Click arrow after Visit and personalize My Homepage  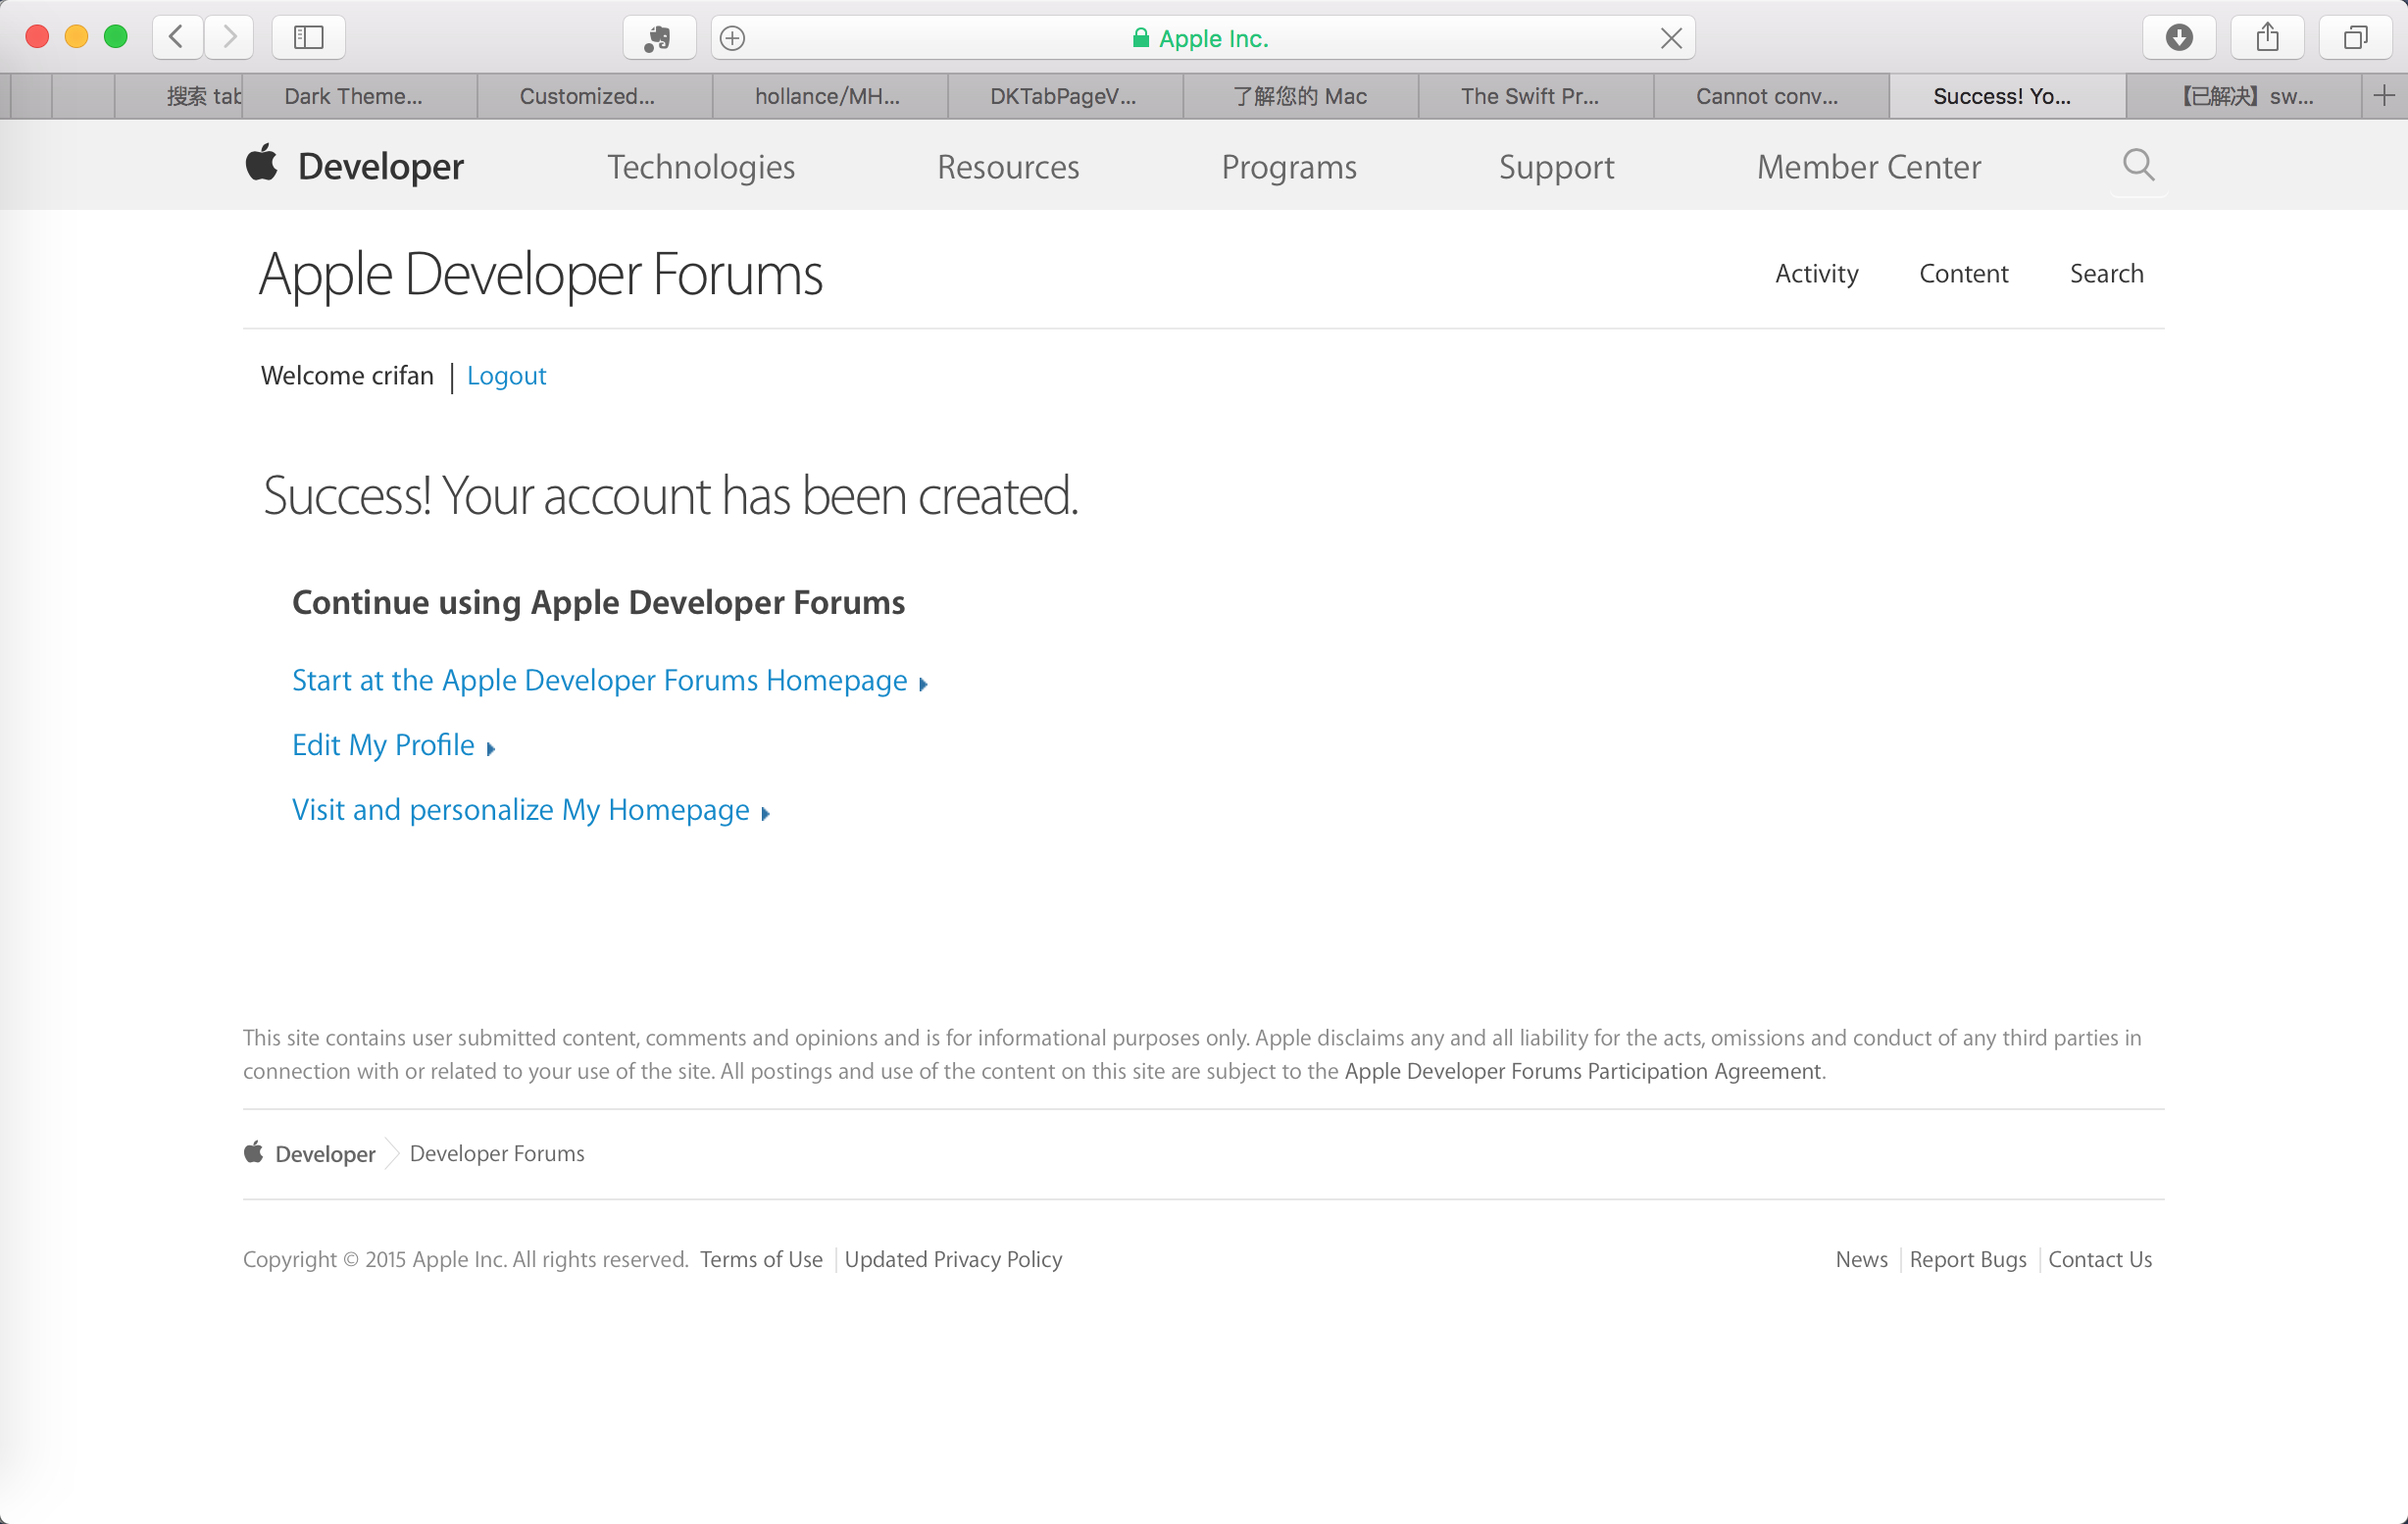click(766, 813)
